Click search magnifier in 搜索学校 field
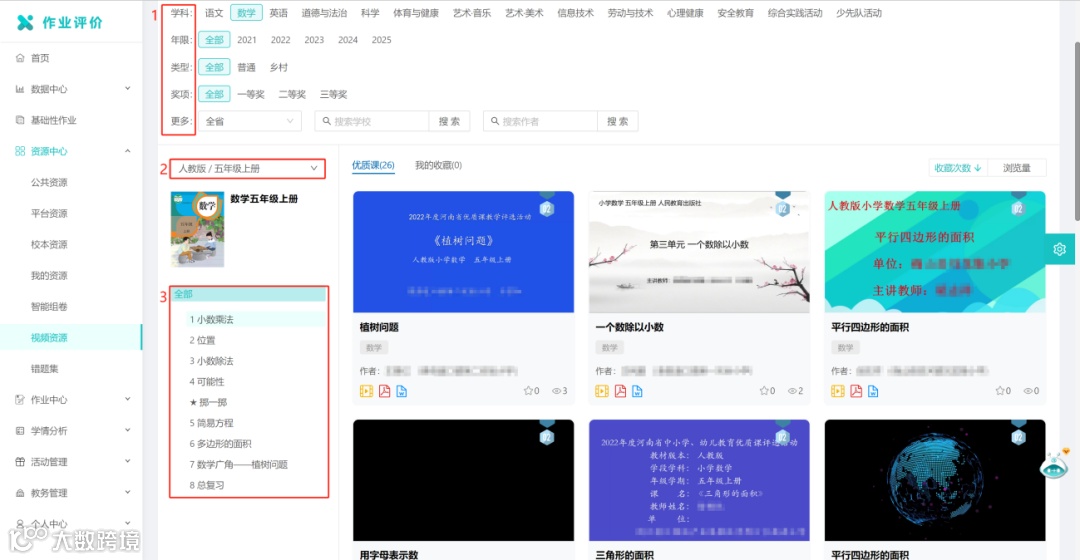 coord(326,121)
